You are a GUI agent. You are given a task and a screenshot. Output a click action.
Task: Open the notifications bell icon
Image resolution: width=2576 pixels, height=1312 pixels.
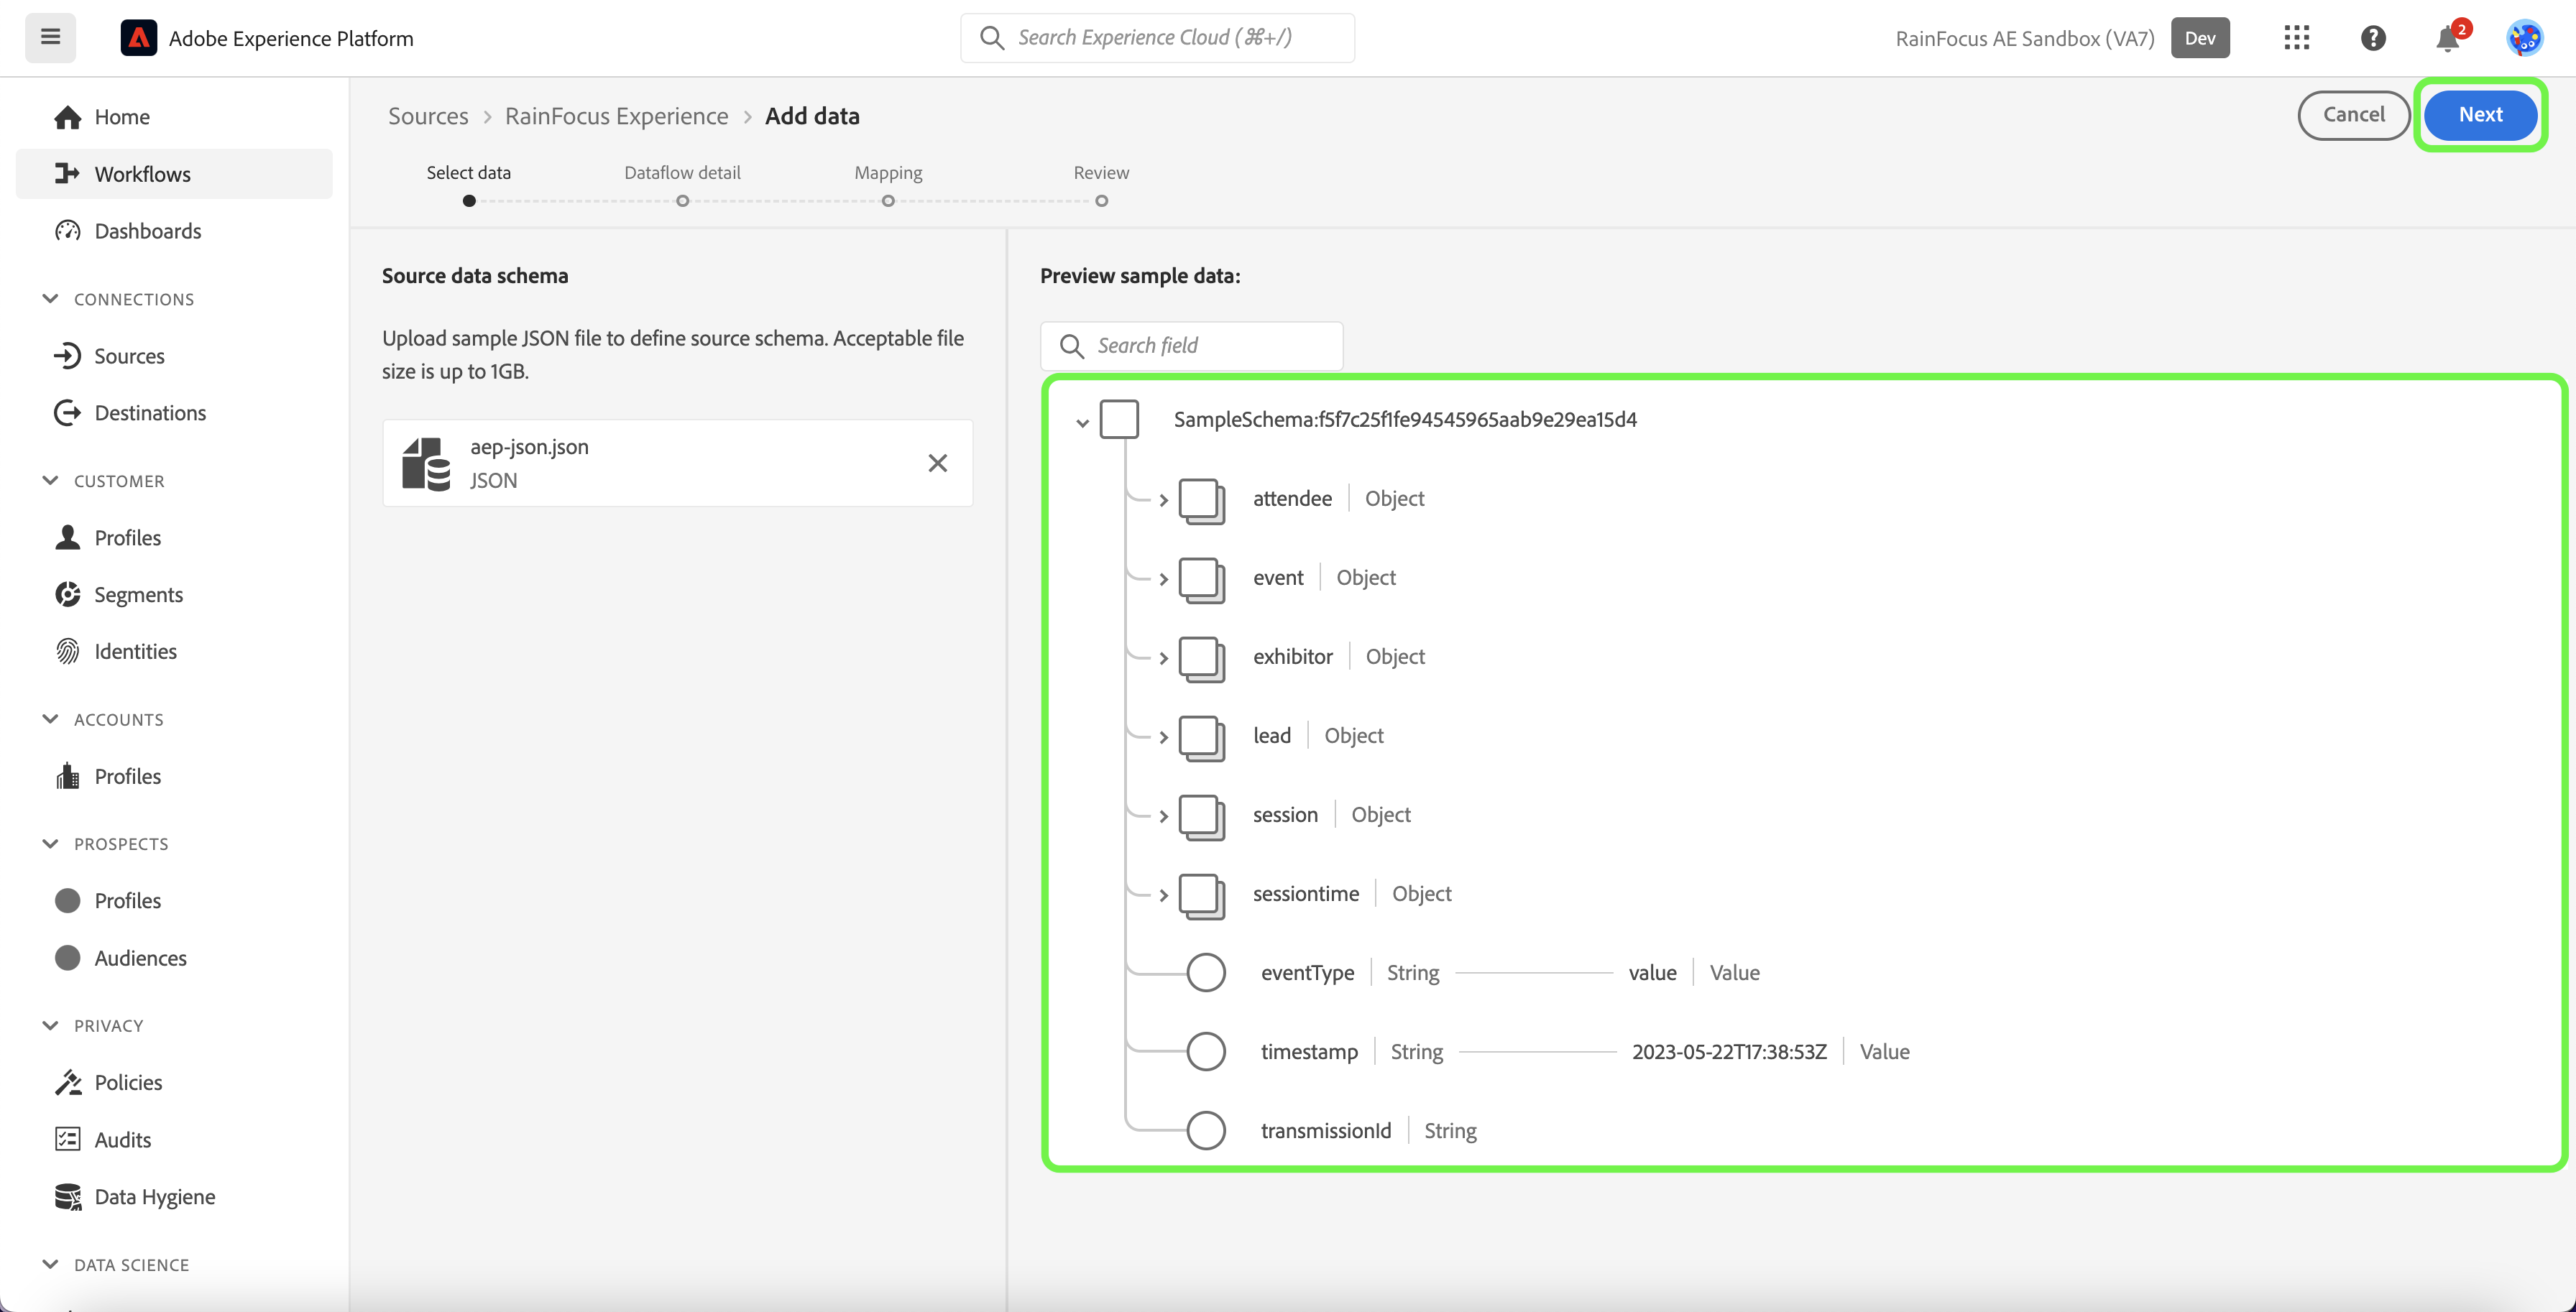click(x=2447, y=39)
